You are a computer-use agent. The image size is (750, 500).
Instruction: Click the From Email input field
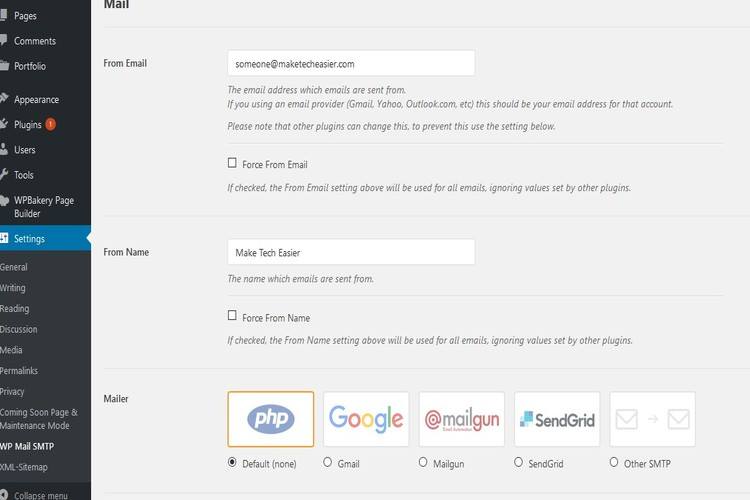[351, 64]
